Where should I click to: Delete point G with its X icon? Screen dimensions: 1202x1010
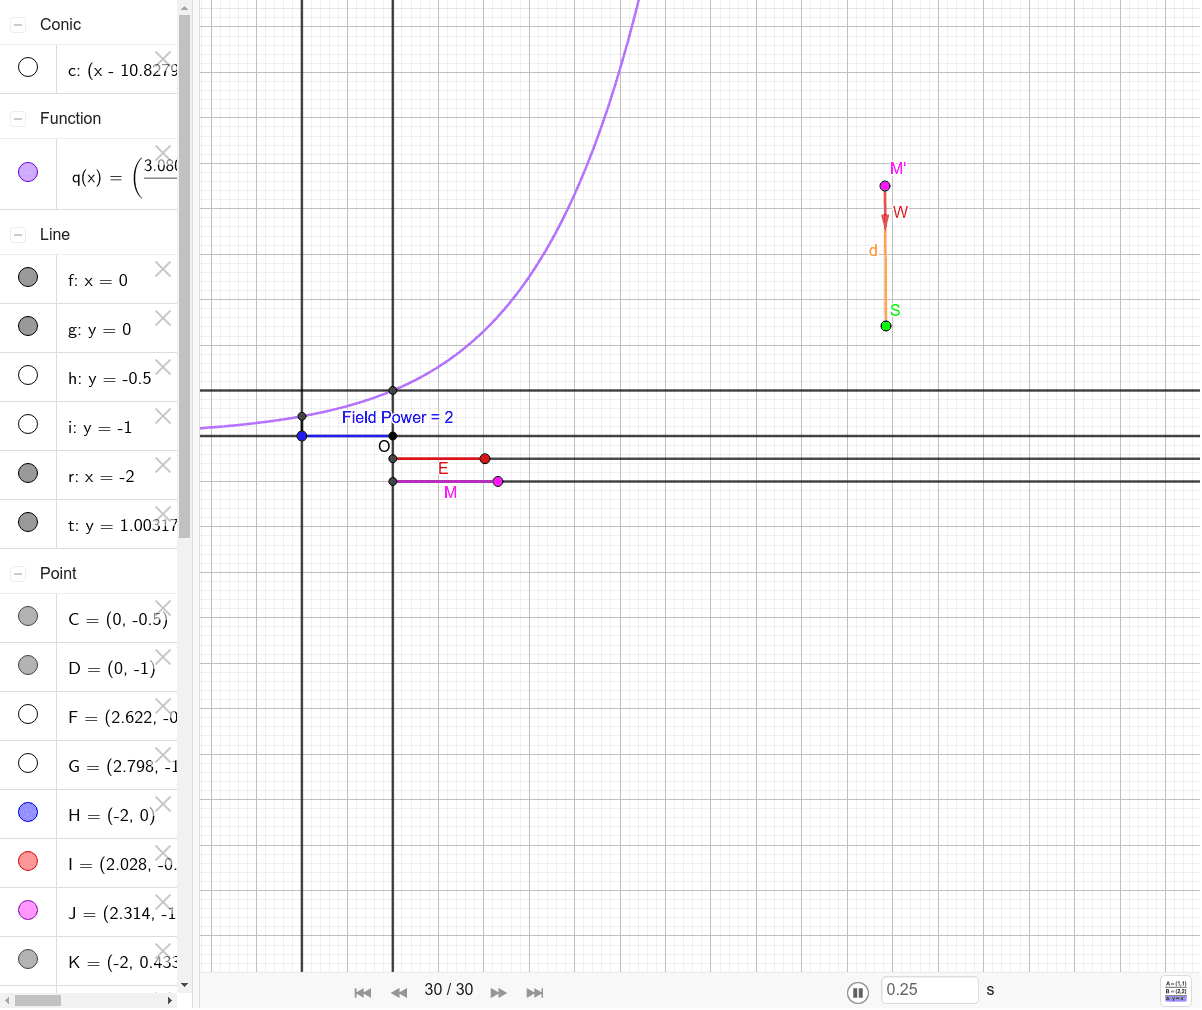pyautogui.click(x=163, y=755)
